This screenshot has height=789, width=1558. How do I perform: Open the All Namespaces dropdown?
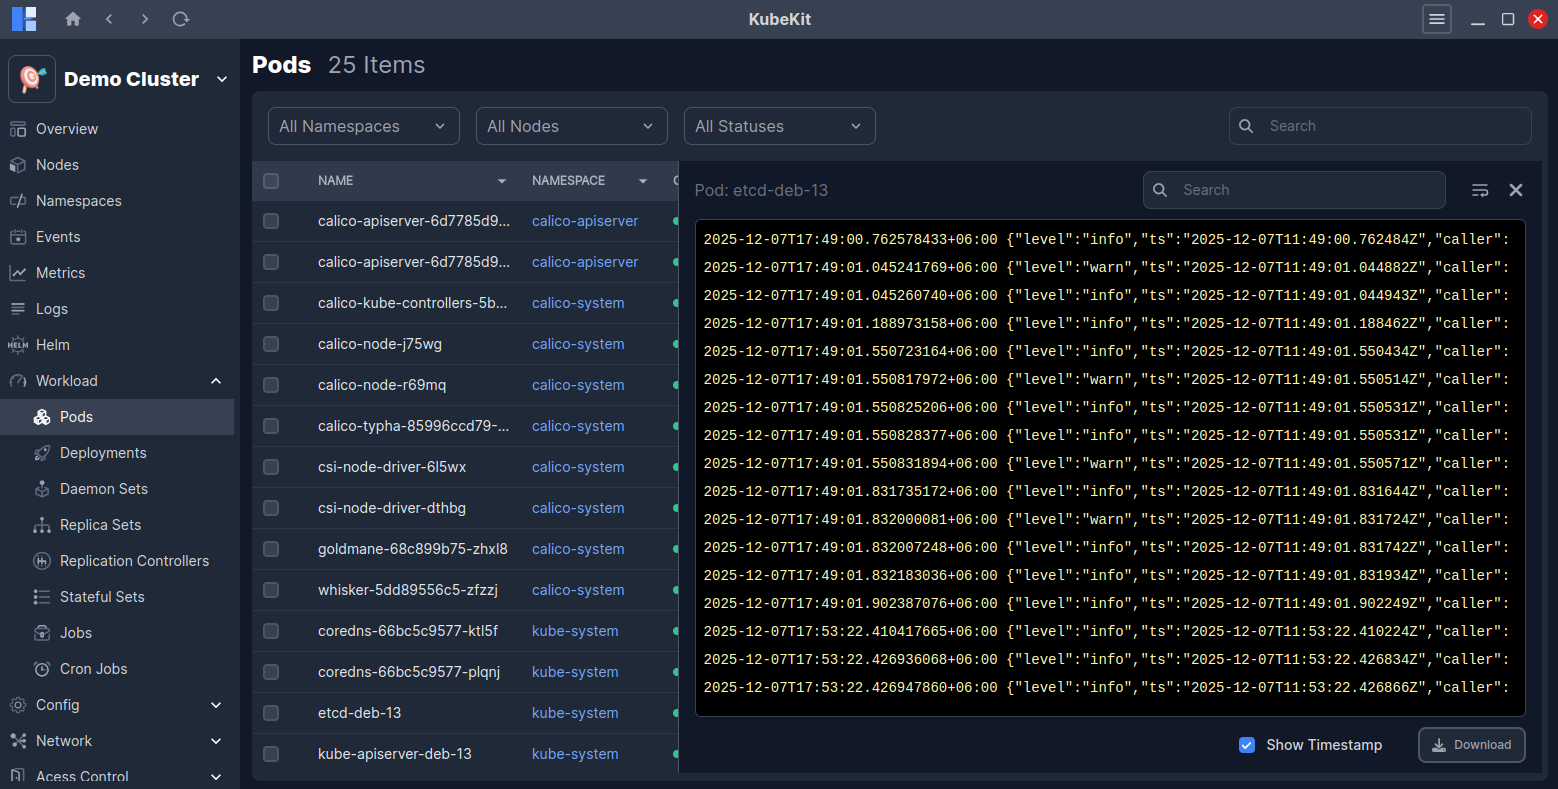(363, 126)
